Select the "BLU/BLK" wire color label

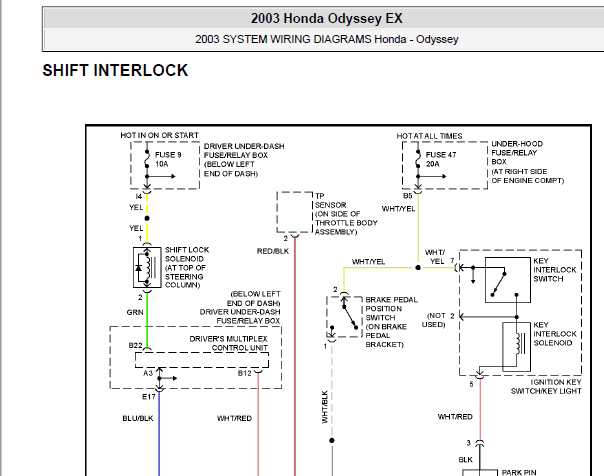coord(138,418)
